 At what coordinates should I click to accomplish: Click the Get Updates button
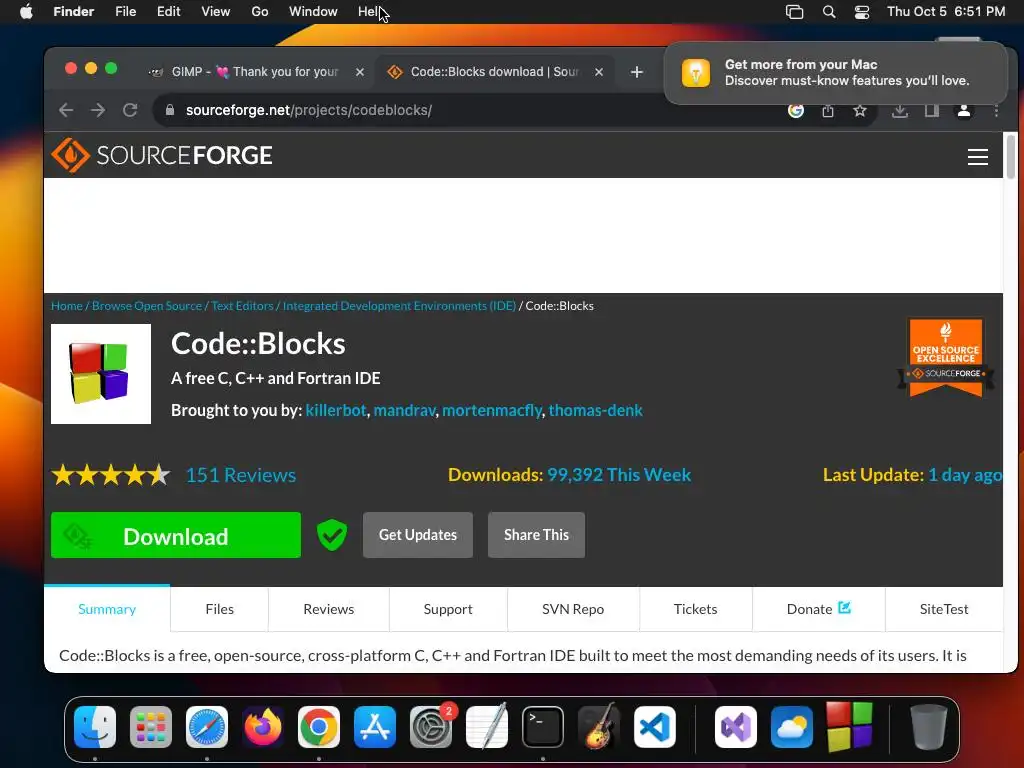point(418,535)
